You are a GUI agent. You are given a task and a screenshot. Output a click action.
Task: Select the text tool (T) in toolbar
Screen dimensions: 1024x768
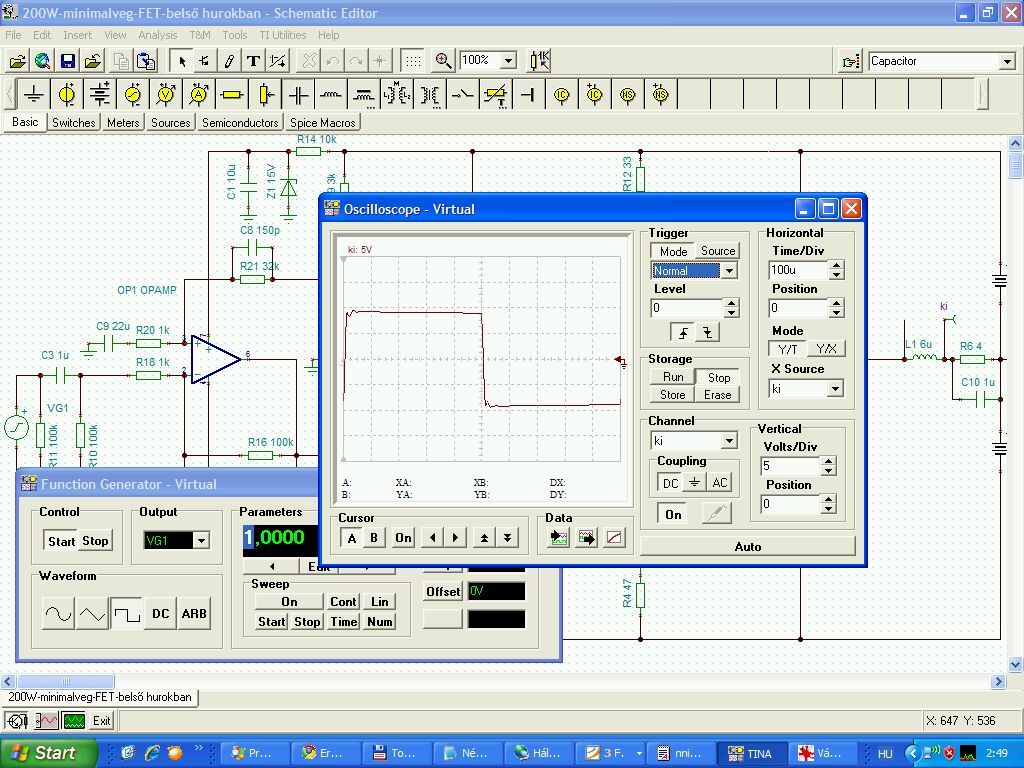(x=253, y=61)
